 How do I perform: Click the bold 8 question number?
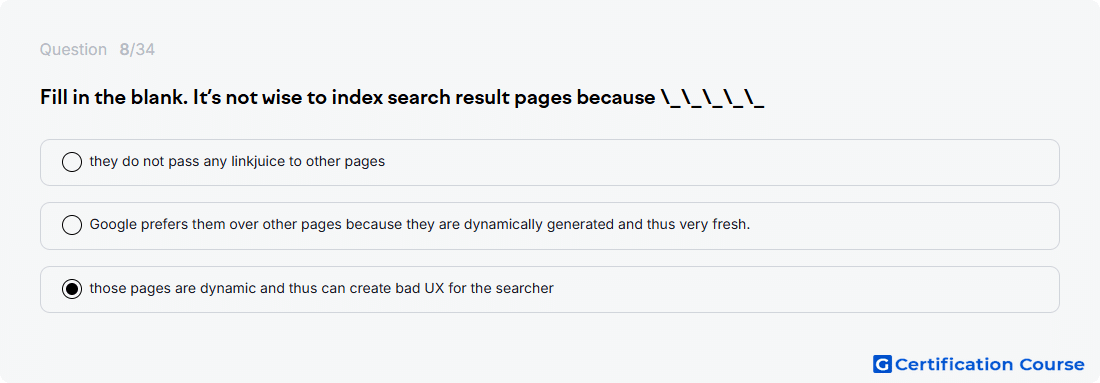124,50
